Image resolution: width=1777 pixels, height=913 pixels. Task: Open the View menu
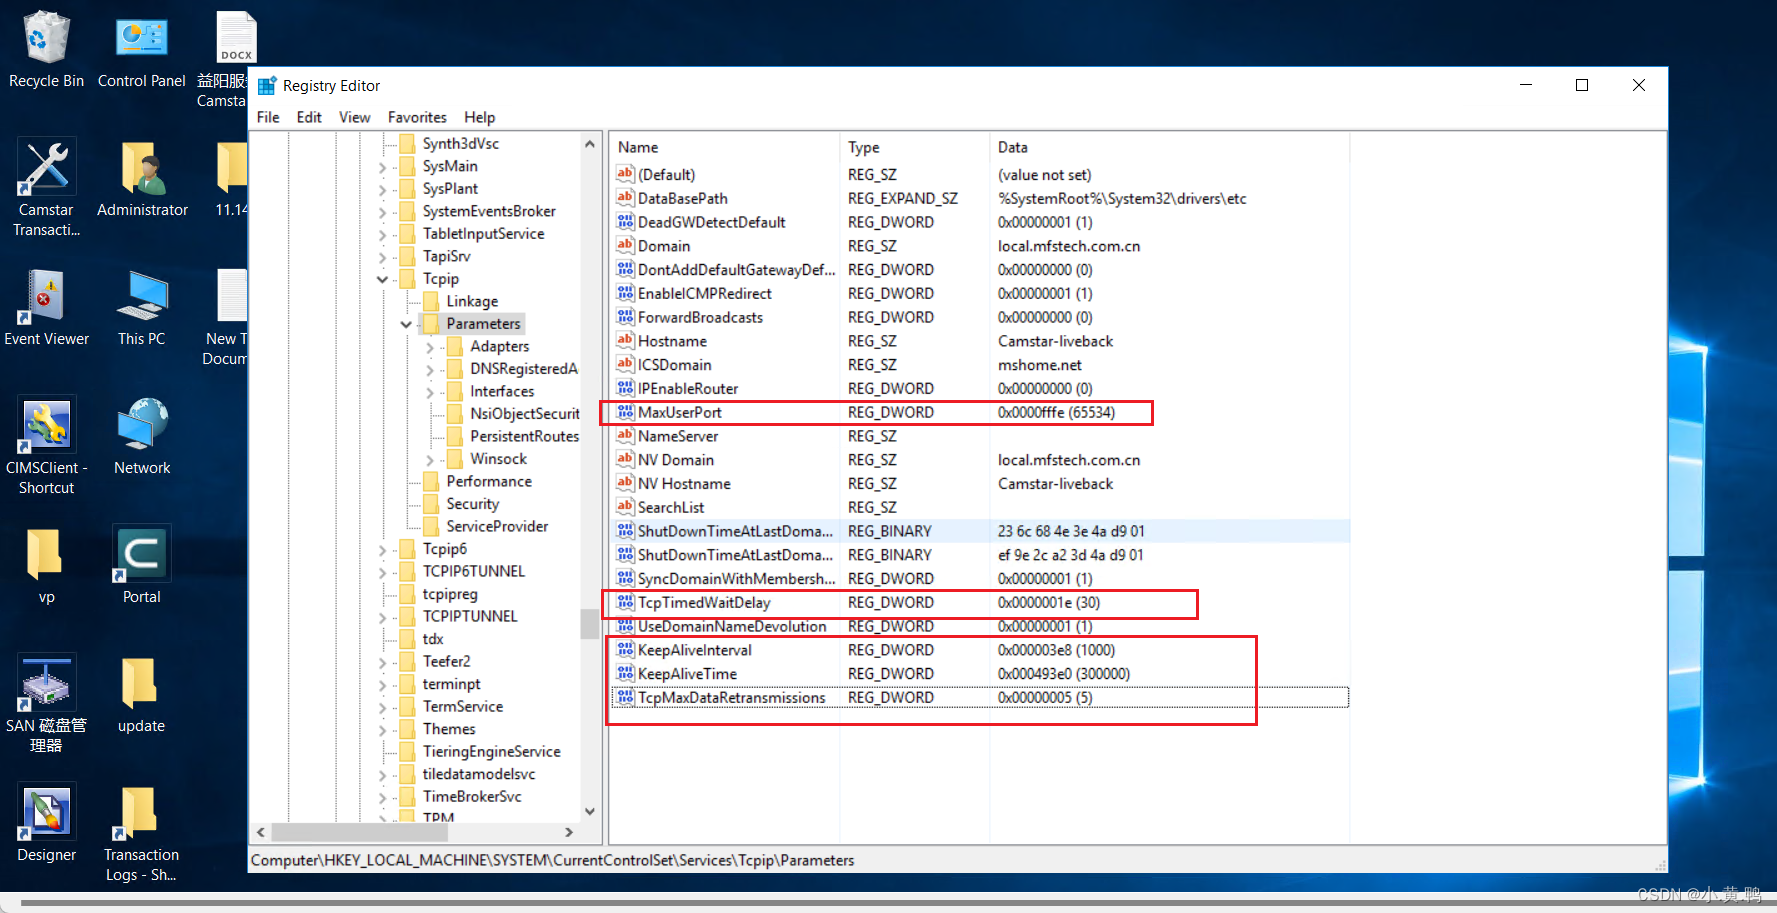(x=354, y=117)
